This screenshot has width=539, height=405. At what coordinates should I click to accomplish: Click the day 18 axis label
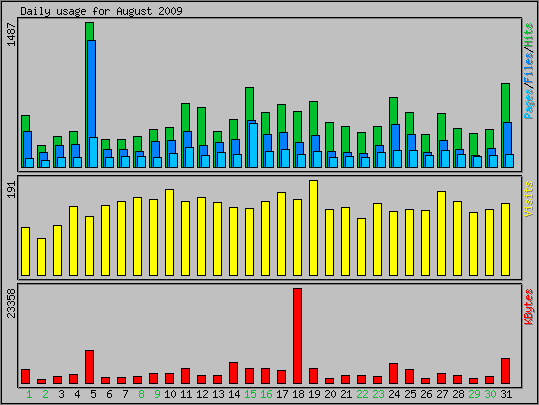pyautogui.click(x=298, y=394)
